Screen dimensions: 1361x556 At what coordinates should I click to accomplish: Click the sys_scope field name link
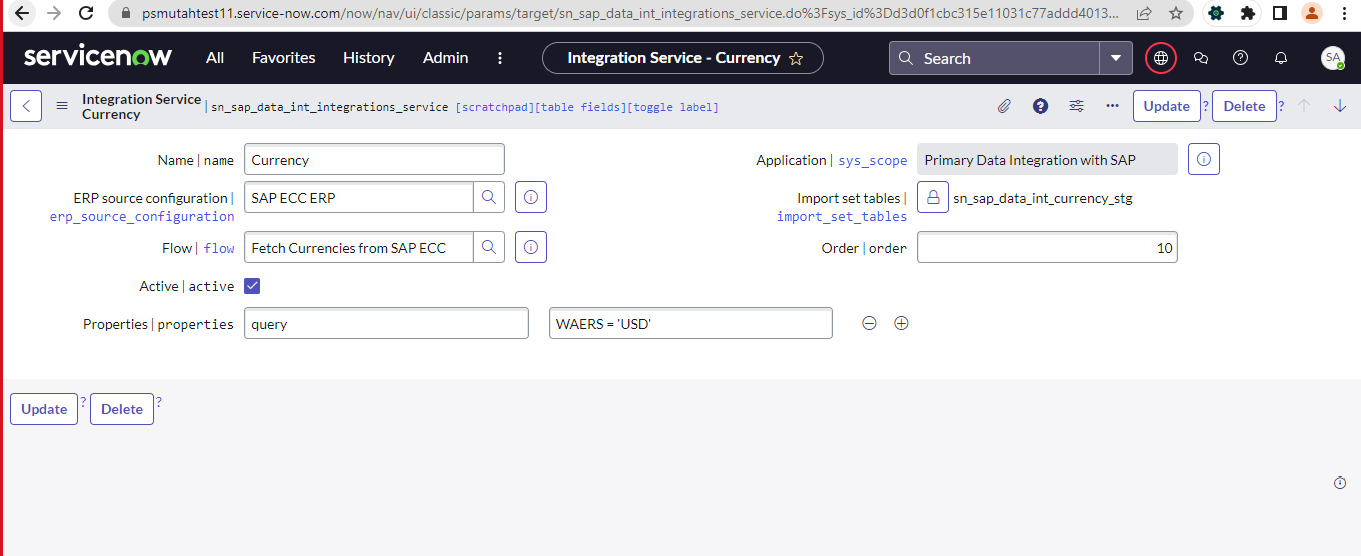coord(873,161)
